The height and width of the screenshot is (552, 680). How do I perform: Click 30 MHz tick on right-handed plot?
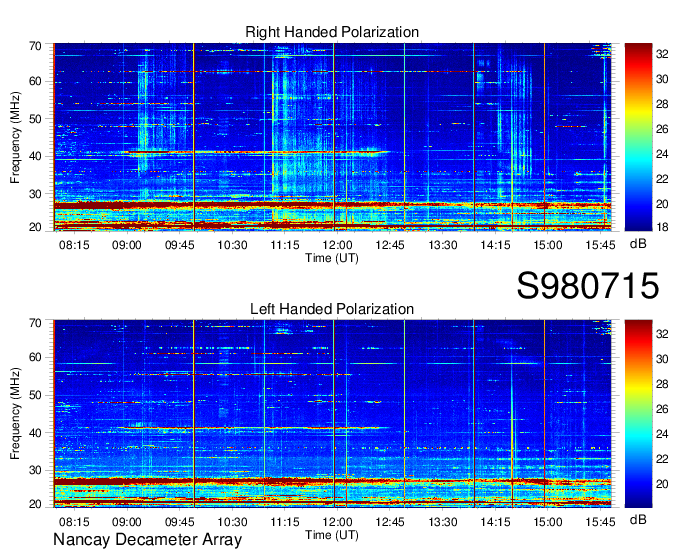click(x=35, y=194)
